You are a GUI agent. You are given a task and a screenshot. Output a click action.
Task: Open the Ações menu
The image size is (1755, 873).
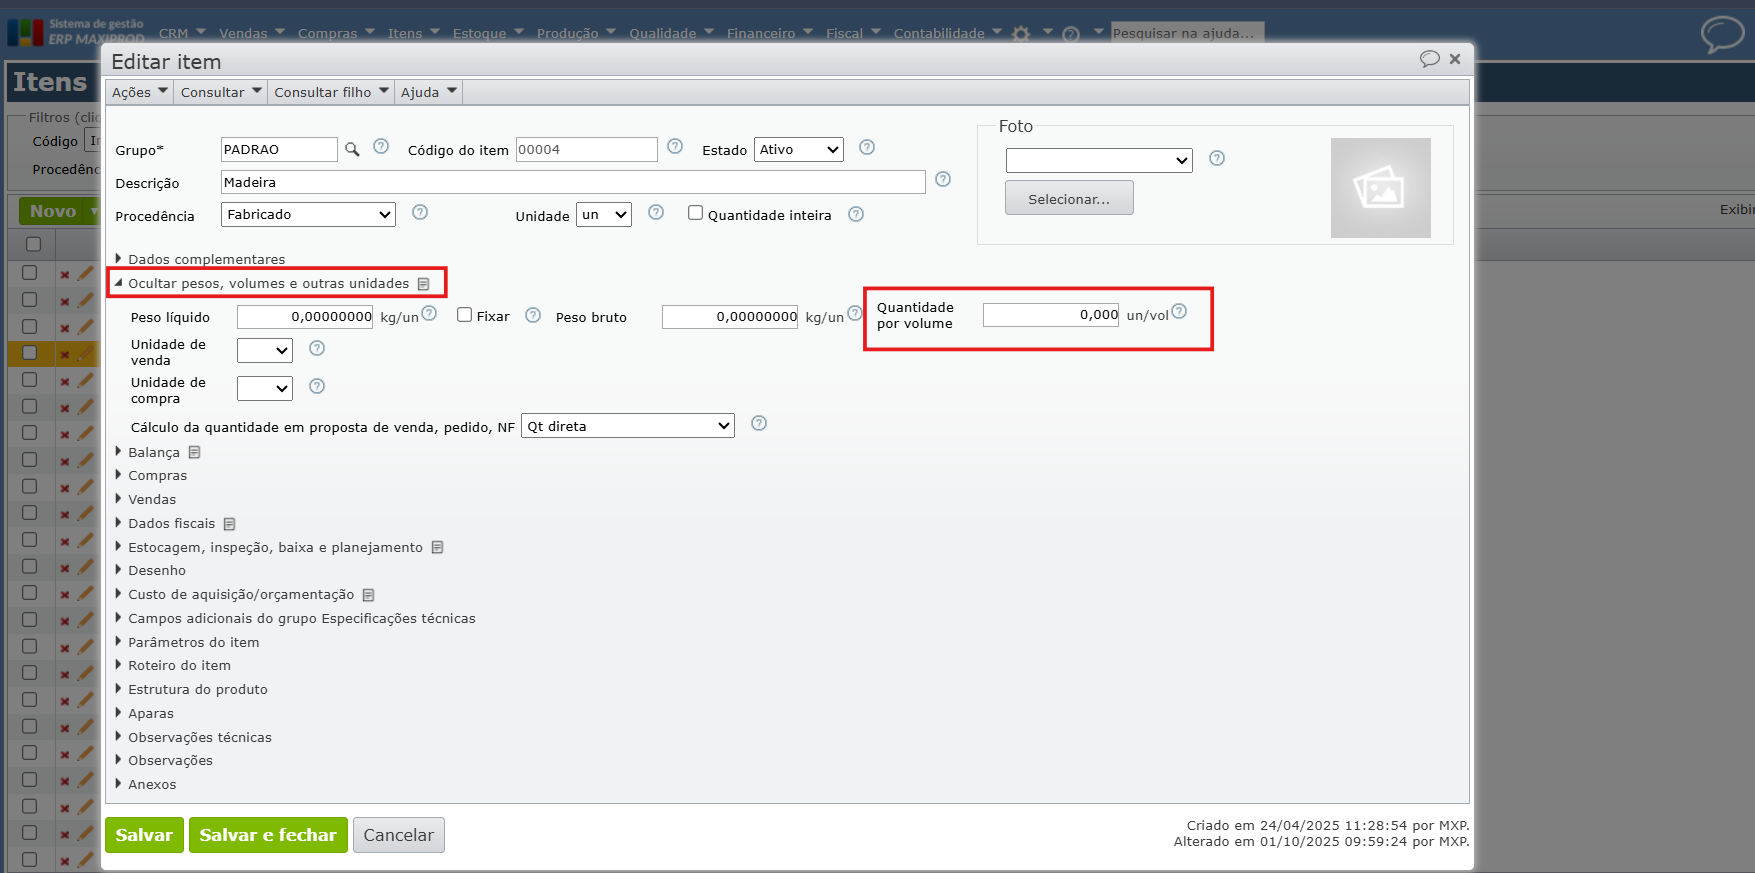140,92
